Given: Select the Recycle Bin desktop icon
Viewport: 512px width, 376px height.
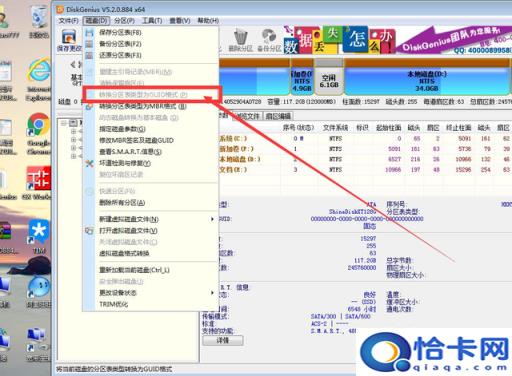Looking at the screenshot, I should (x=39, y=22).
